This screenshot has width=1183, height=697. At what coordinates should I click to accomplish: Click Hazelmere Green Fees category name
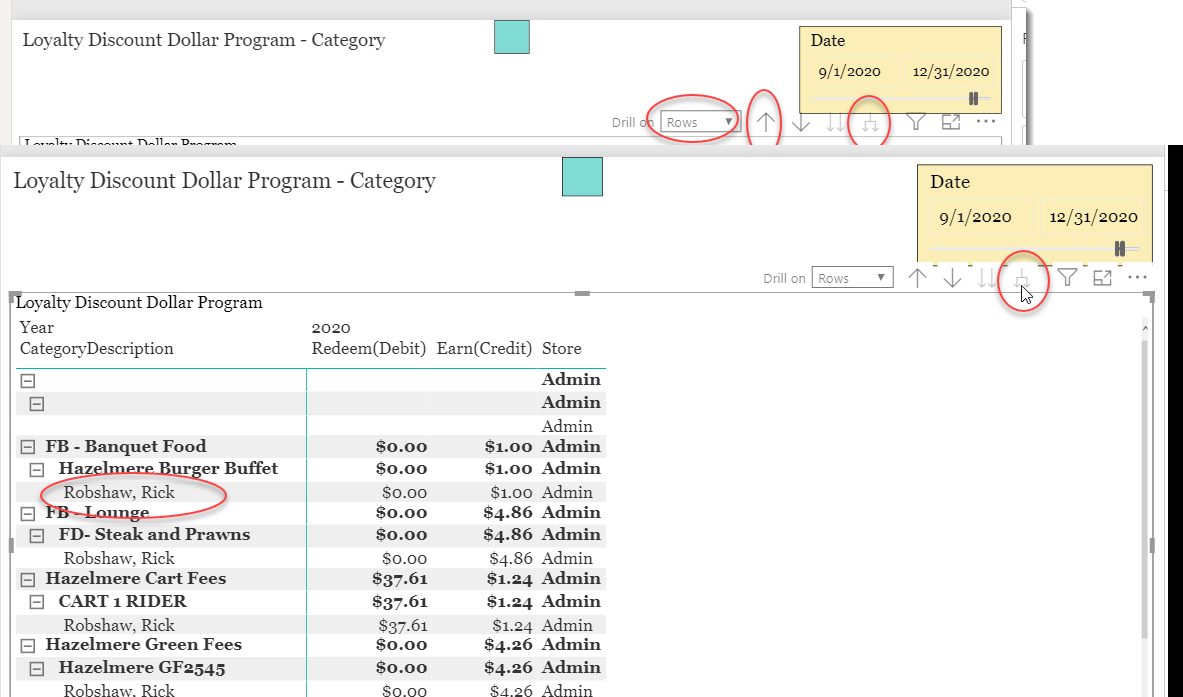pyautogui.click(x=143, y=645)
